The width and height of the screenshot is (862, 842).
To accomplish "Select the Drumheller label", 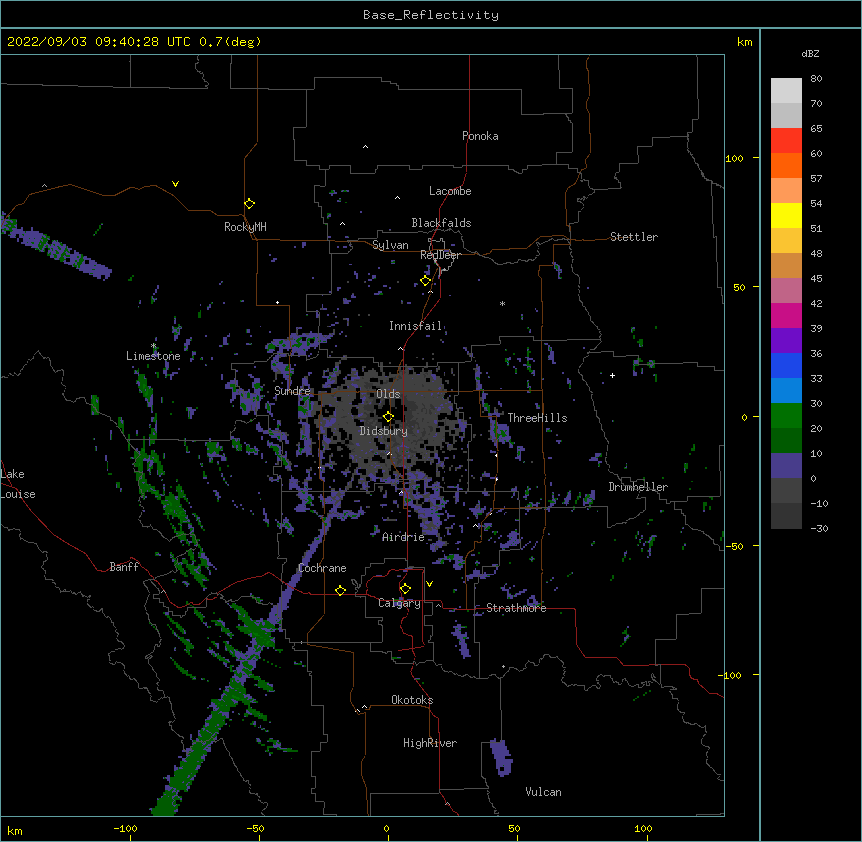I will click(638, 487).
